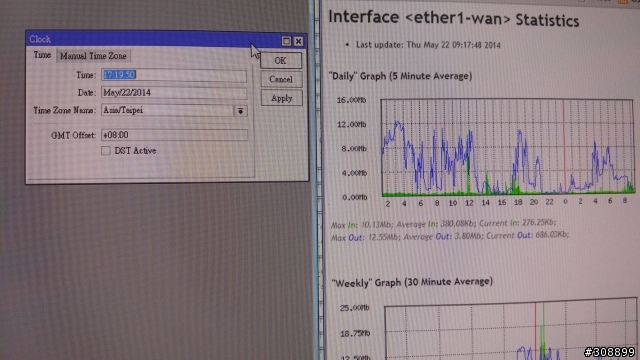
Task: Open the Time Zone Name dropdown arrow
Action: [240, 111]
